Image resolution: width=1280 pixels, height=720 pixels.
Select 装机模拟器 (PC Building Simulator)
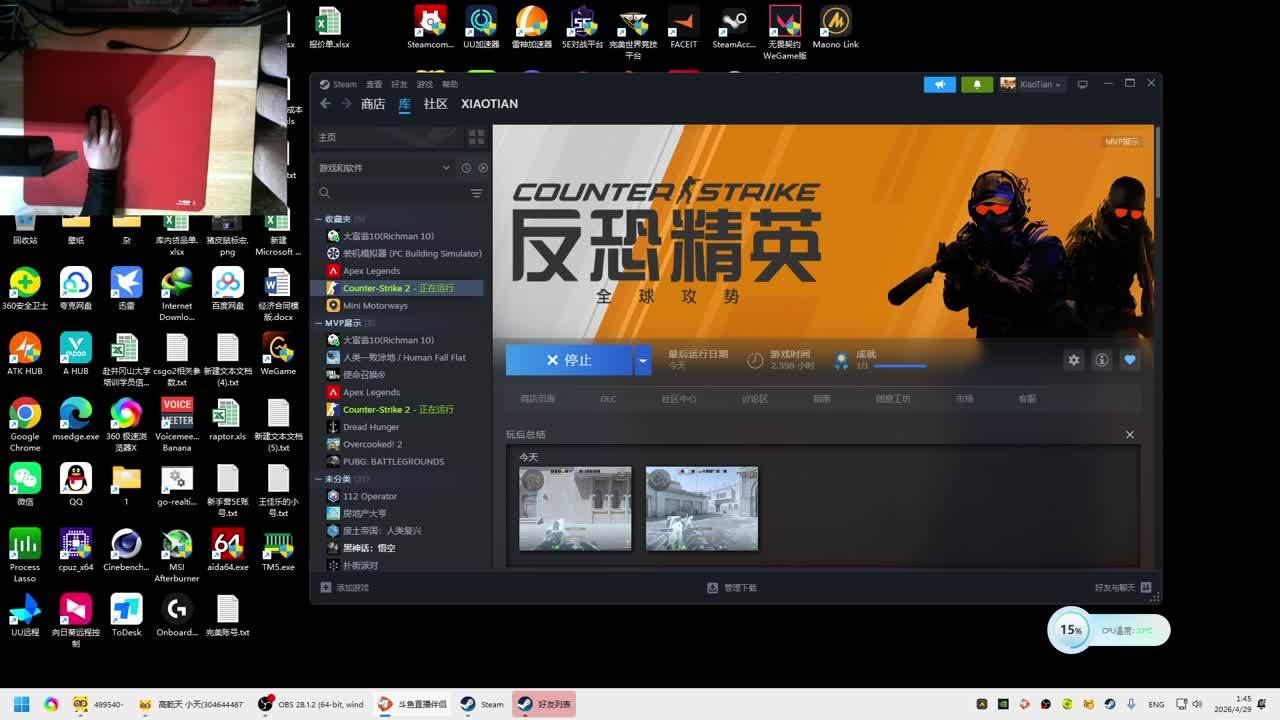coord(399,253)
